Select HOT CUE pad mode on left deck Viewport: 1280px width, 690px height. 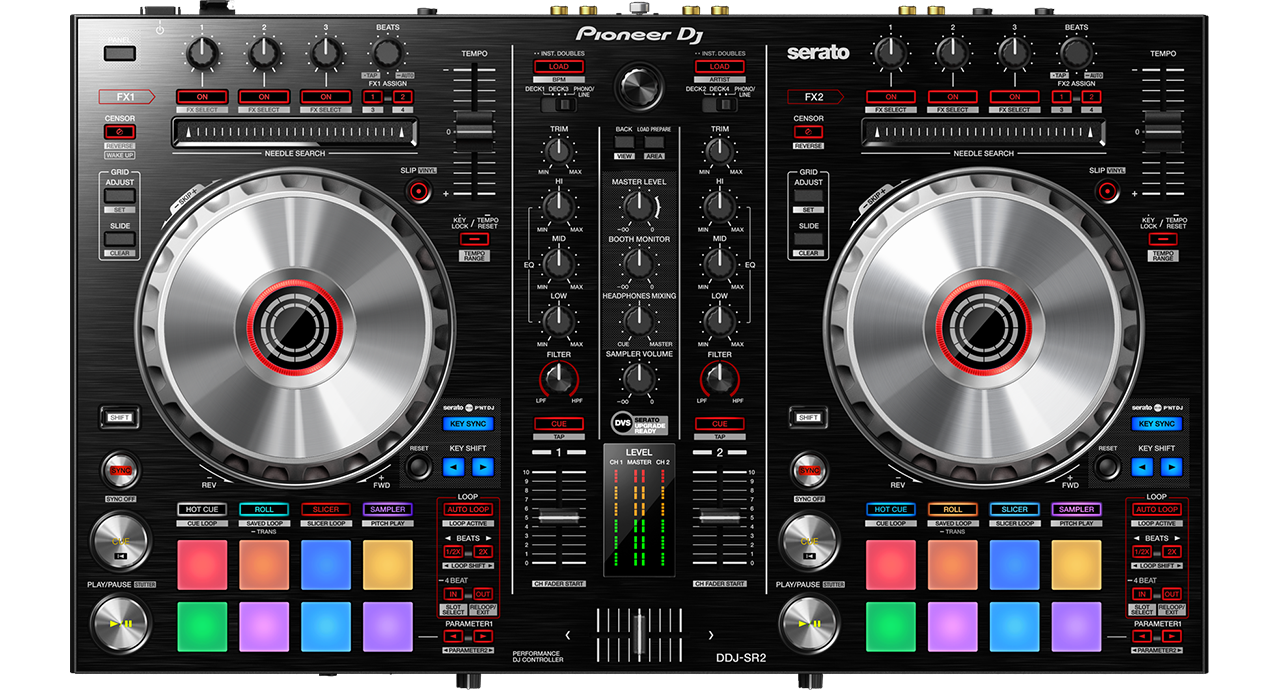pos(202,509)
